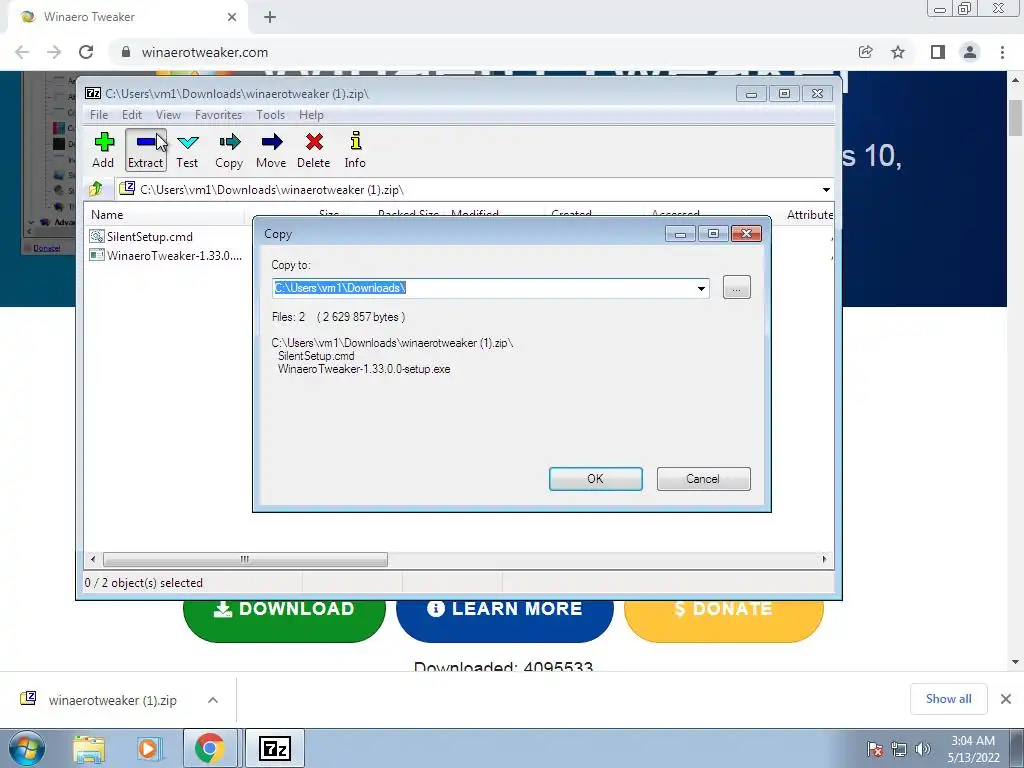Click the Extract toolbar icon
This screenshot has width=1024, height=768.
[146, 150]
